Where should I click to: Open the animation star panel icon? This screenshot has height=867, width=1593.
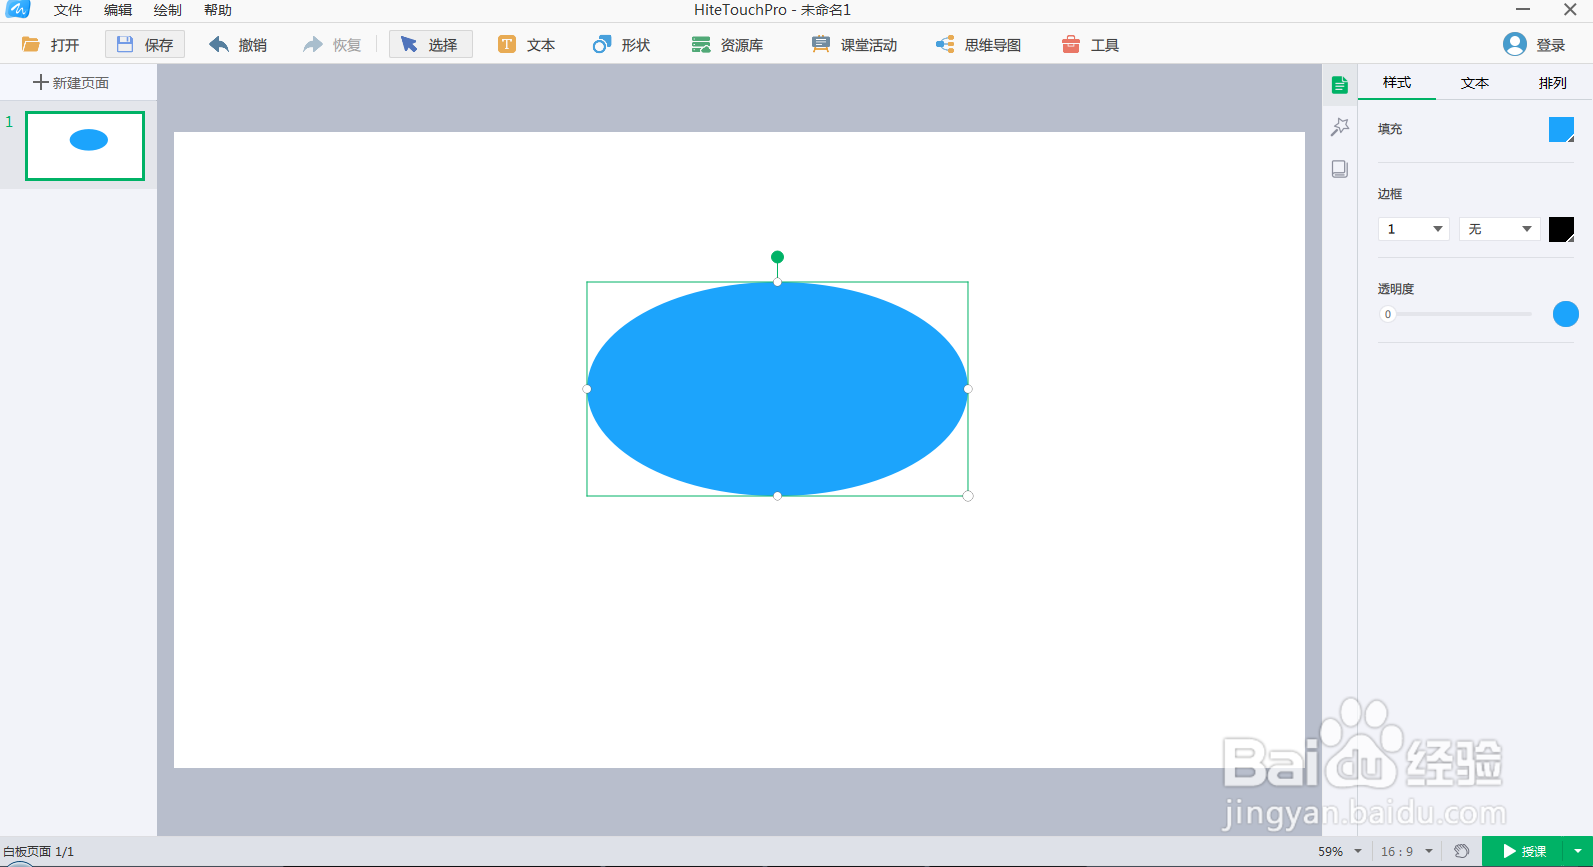1340,127
